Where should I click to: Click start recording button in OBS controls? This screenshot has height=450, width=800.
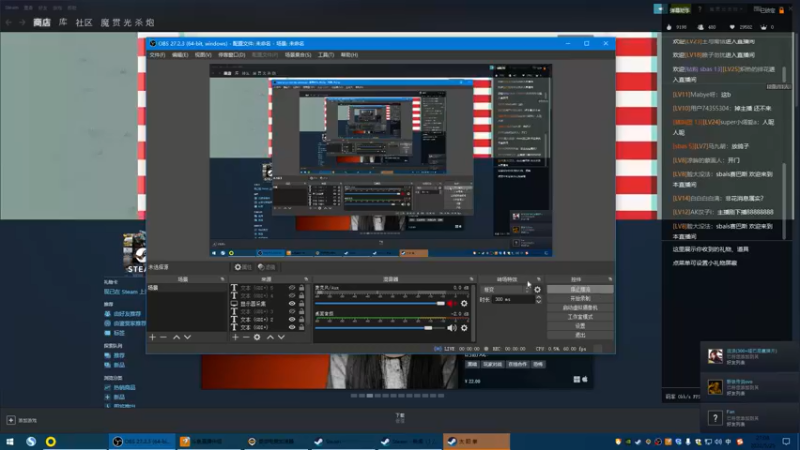click(x=580, y=298)
